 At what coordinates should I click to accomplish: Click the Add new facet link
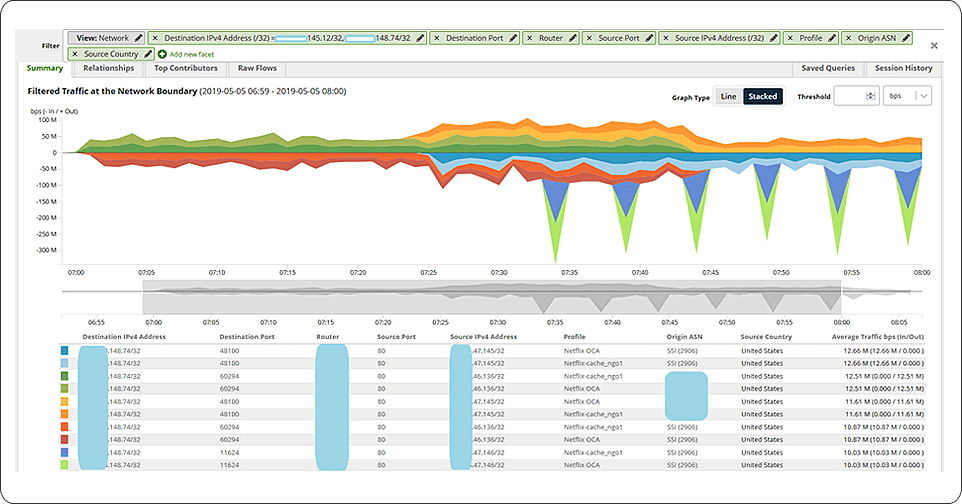pyautogui.click(x=192, y=54)
